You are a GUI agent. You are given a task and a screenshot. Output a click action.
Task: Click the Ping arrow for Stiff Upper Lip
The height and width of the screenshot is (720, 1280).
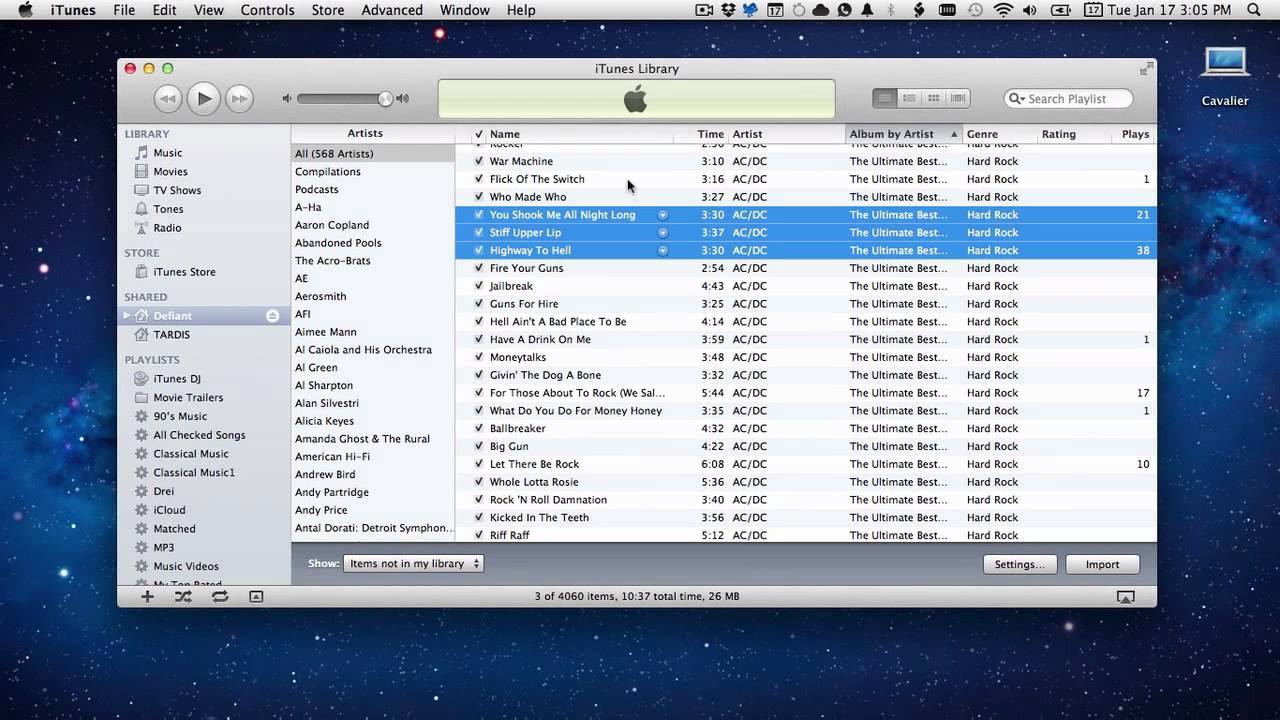(662, 232)
